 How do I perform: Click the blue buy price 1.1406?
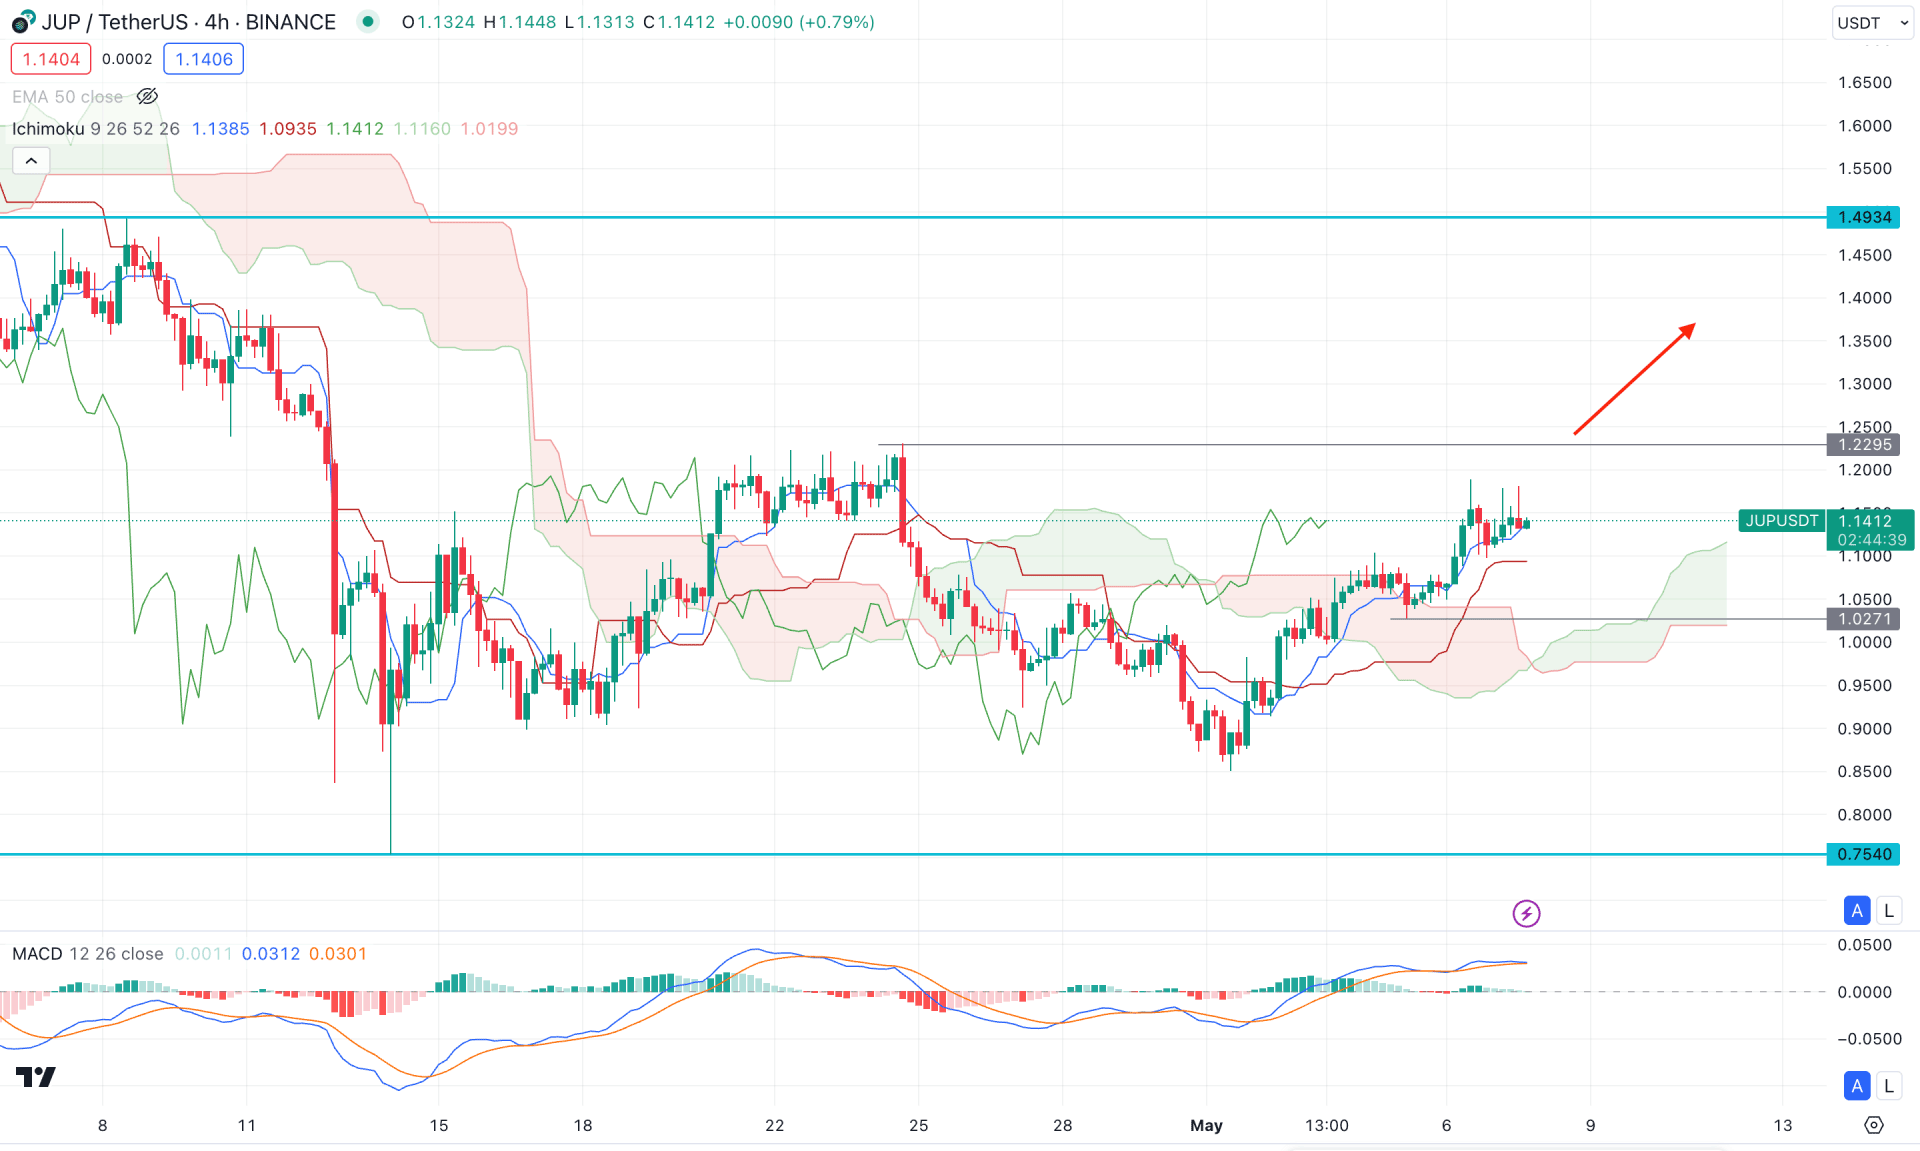click(204, 59)
